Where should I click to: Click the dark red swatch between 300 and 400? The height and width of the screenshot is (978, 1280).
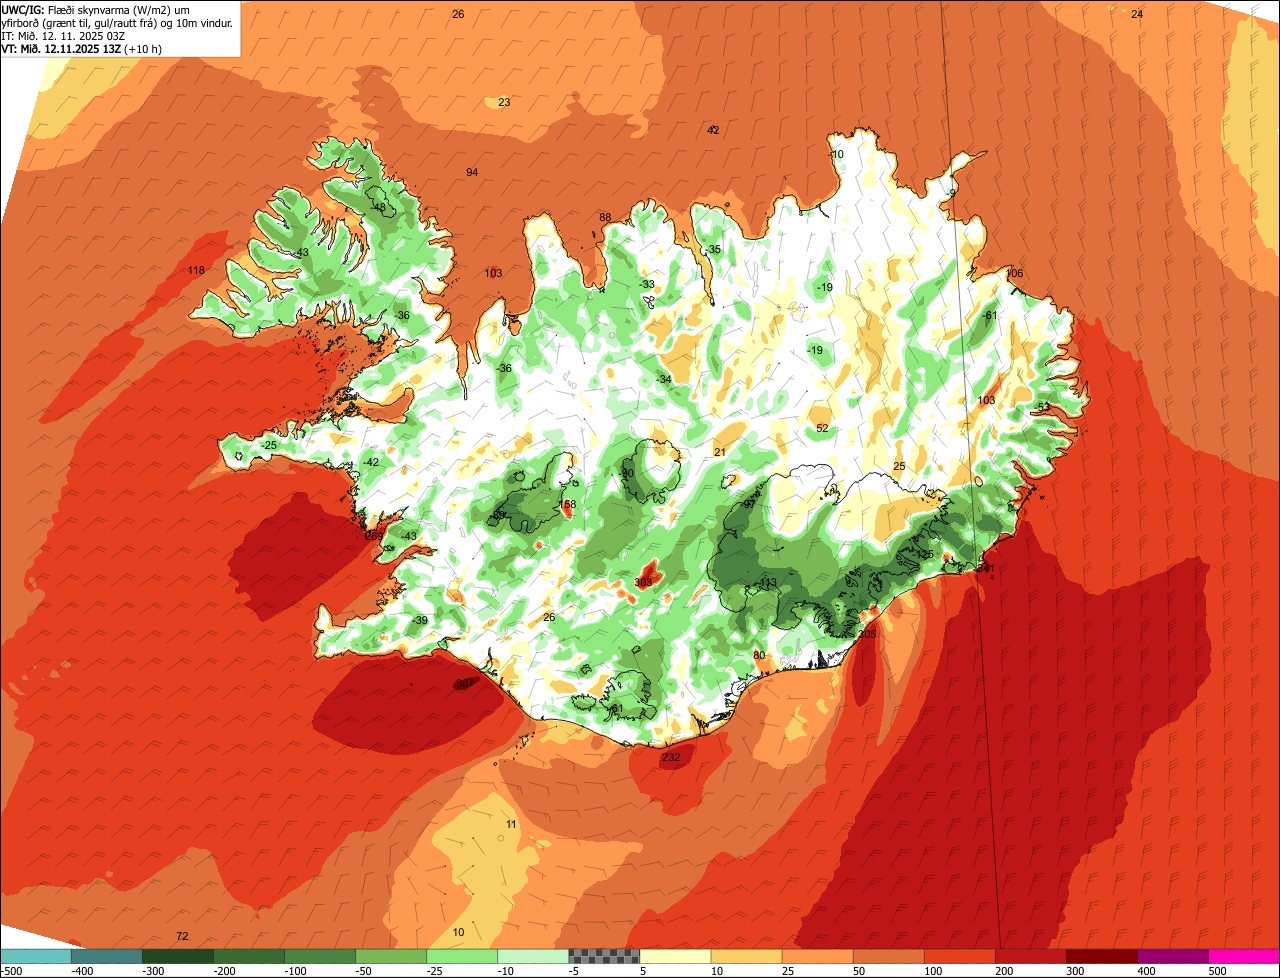[x=1101, y=956]
